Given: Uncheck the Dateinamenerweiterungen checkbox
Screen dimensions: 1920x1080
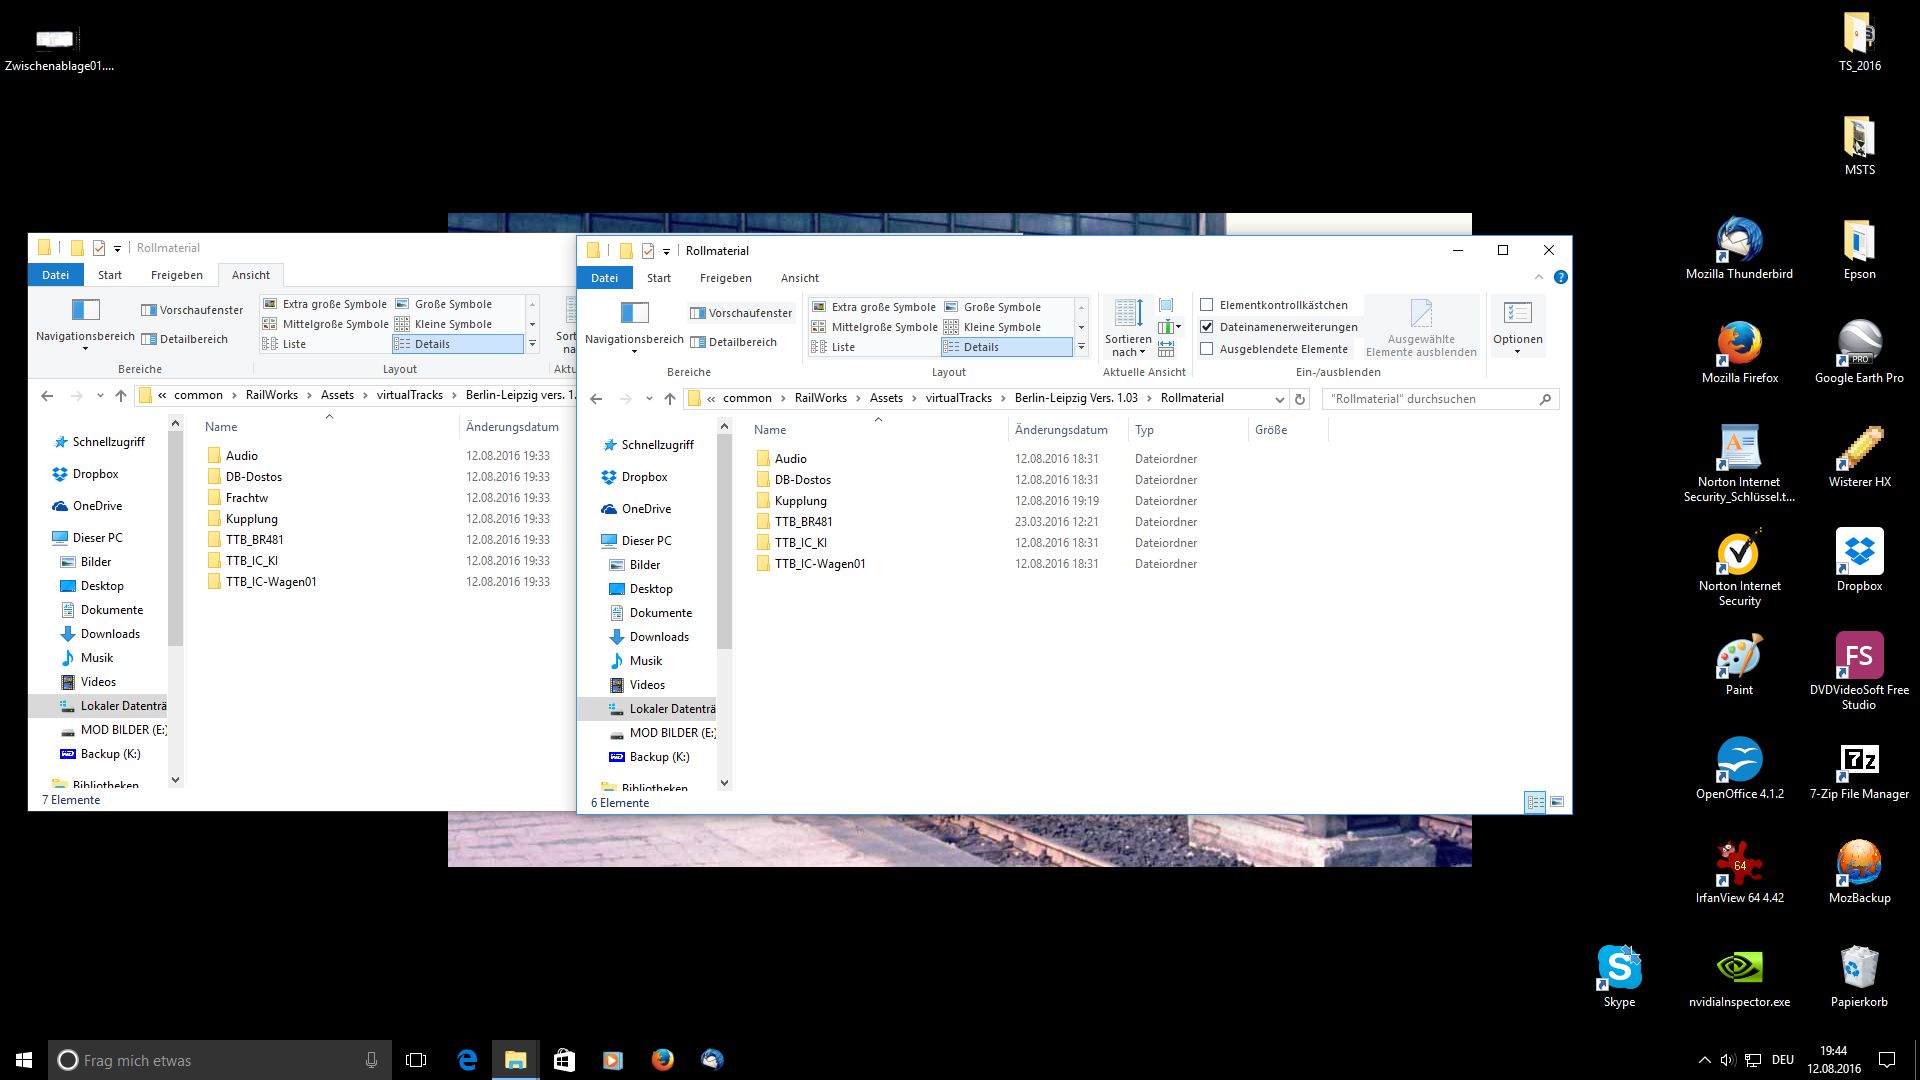Looking at the screenshot, I should coord(1207,327).
